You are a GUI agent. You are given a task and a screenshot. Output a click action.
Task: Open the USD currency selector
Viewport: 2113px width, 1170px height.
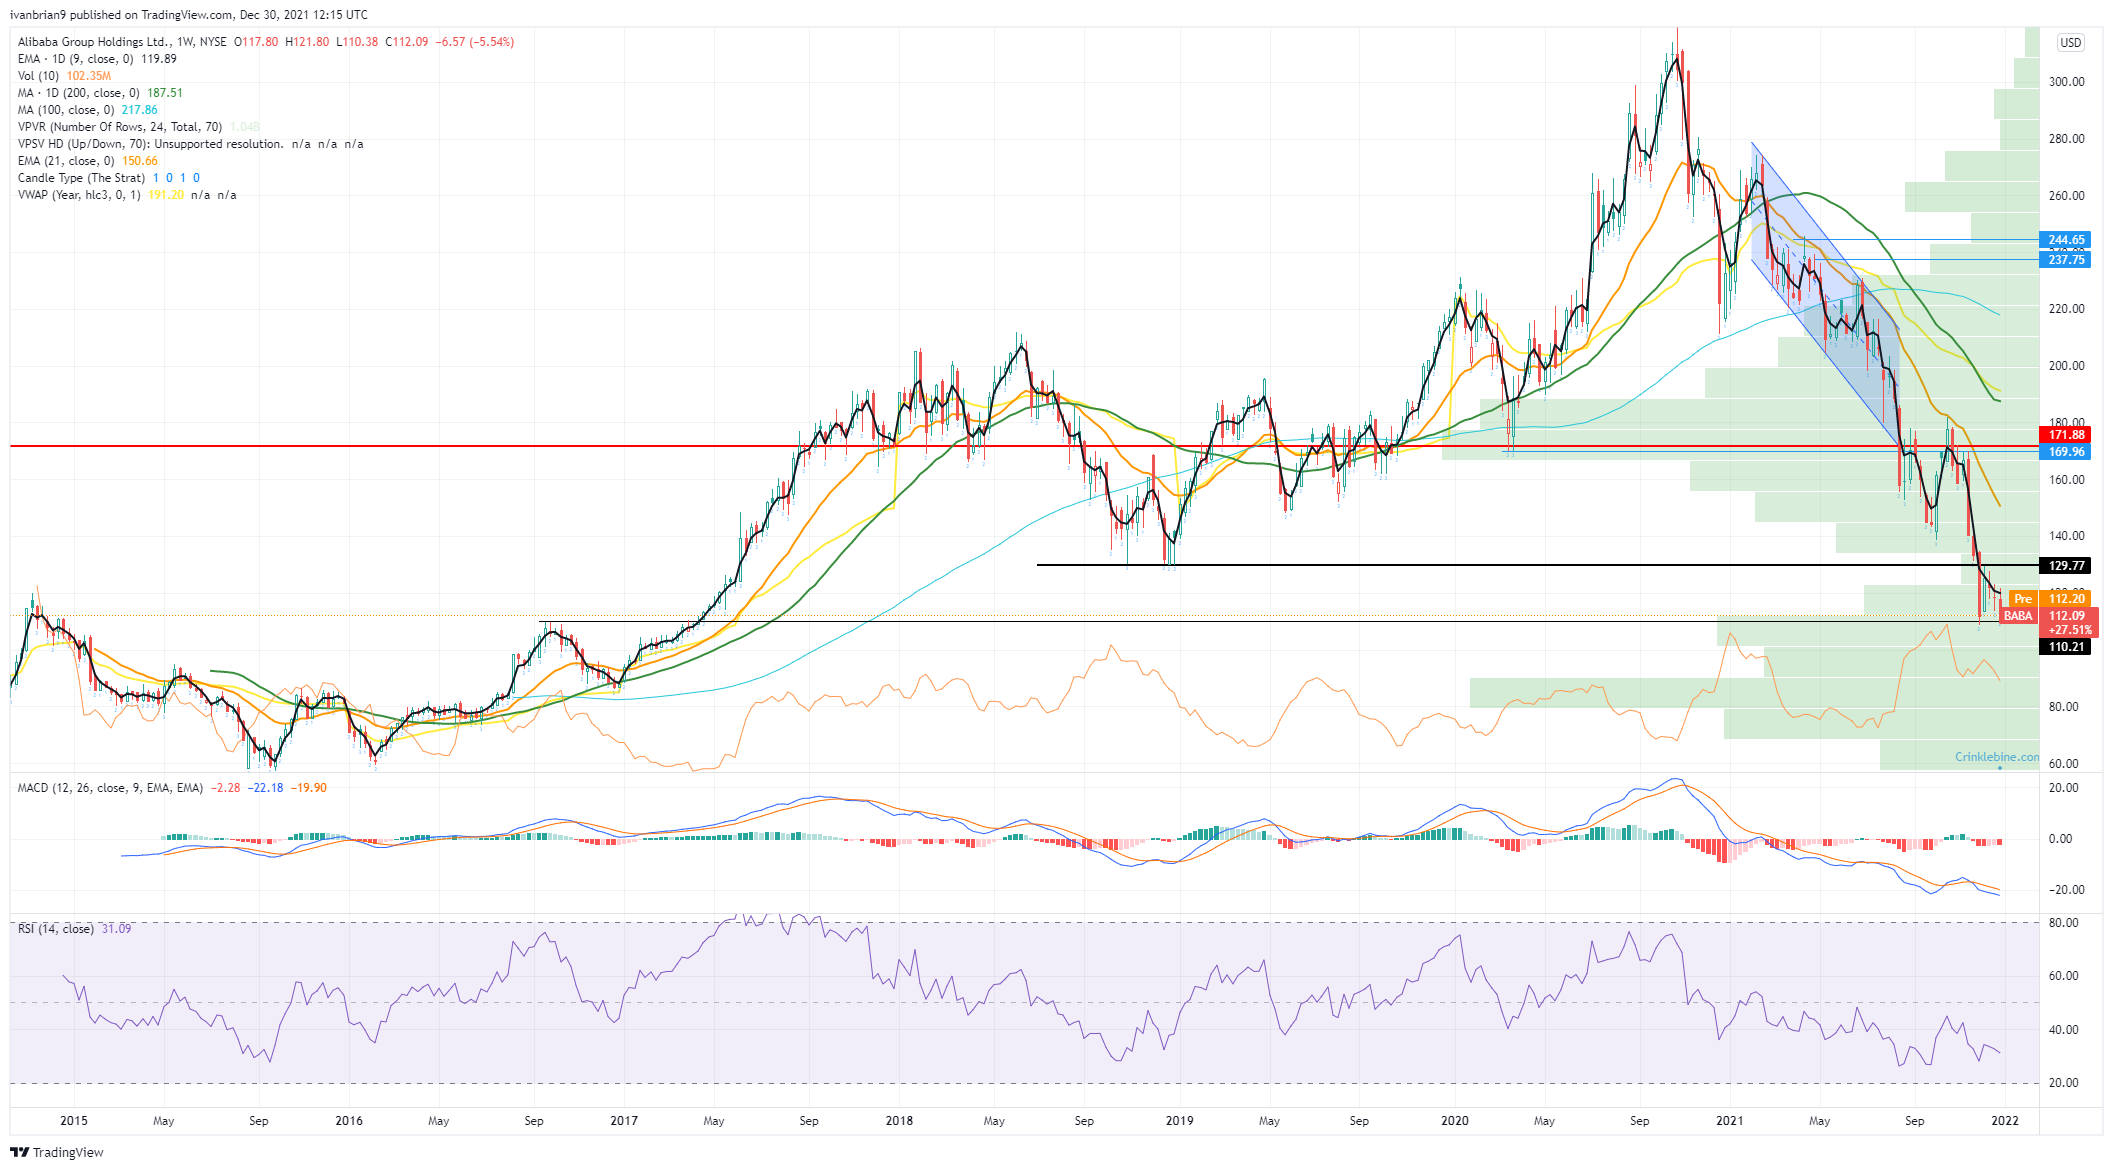coord(2070,43)
